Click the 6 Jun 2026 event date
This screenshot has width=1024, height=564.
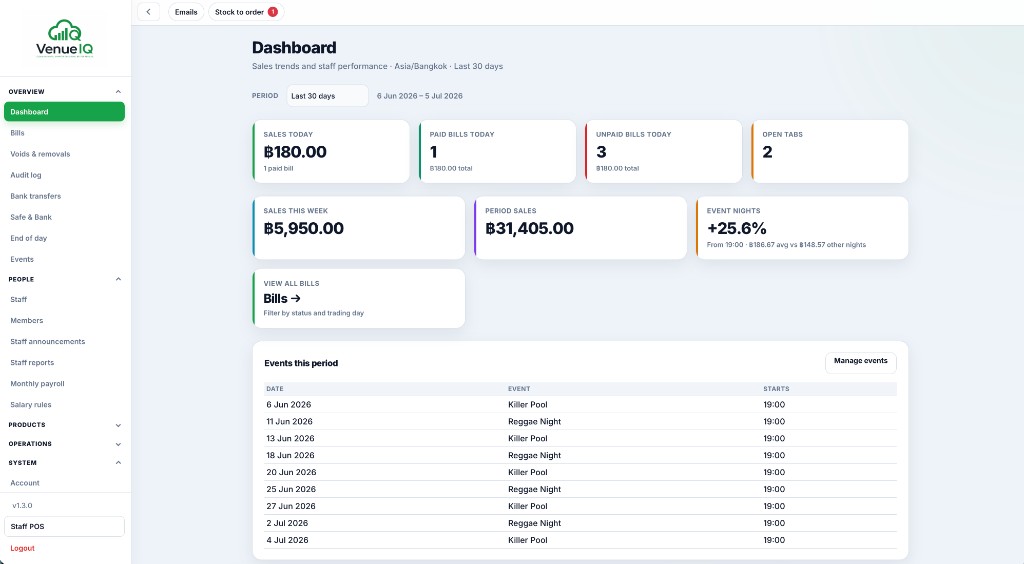point(289,405)
